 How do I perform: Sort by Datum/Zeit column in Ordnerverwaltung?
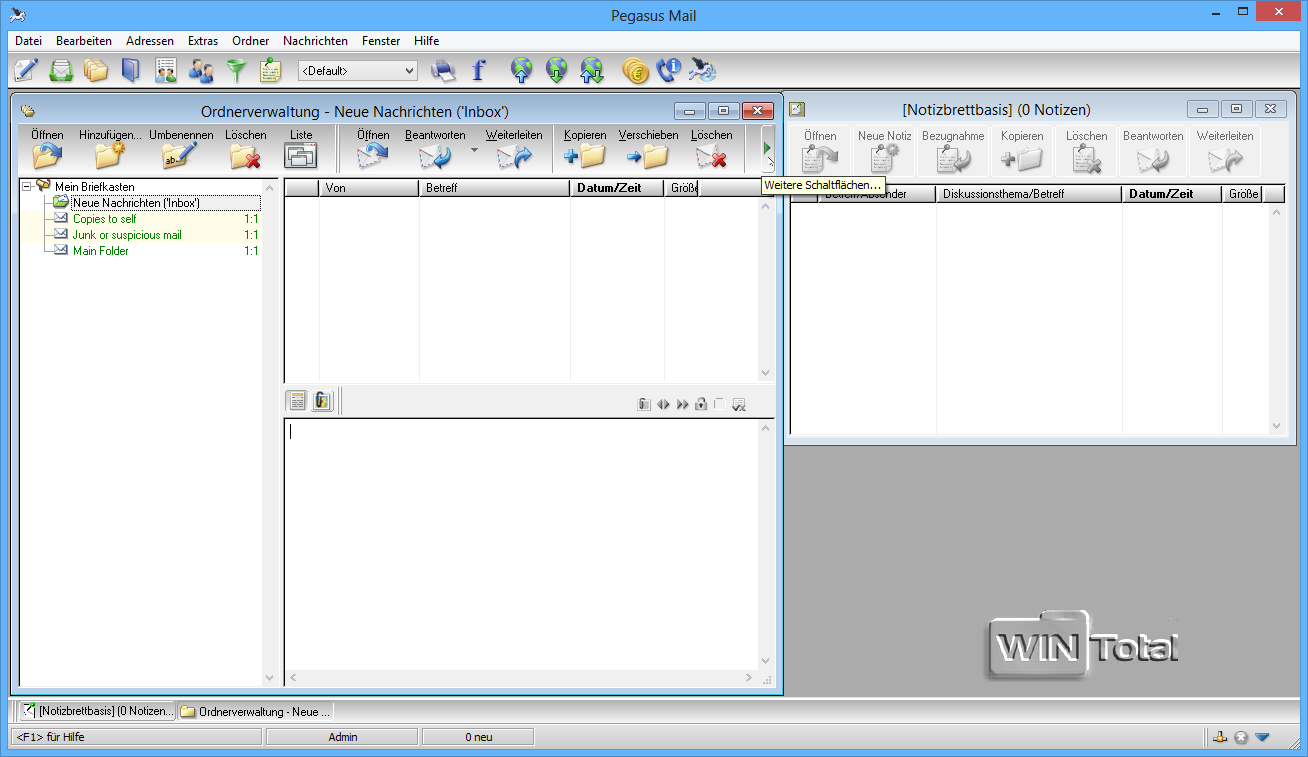(x=618, y=188)
